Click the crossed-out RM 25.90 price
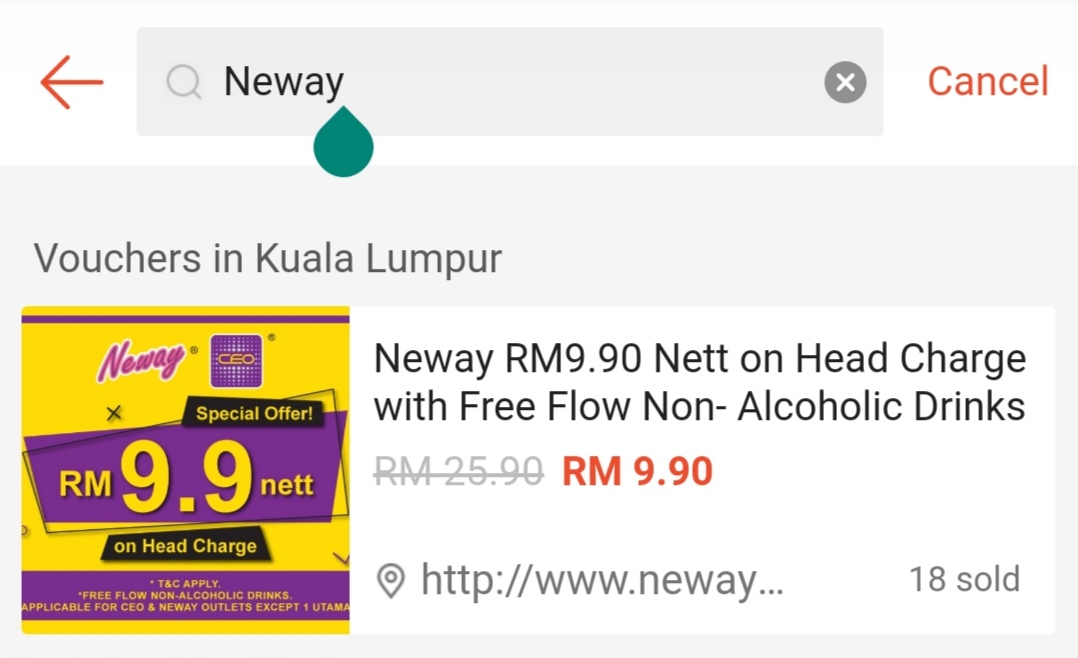 click(x=459, y=471)
